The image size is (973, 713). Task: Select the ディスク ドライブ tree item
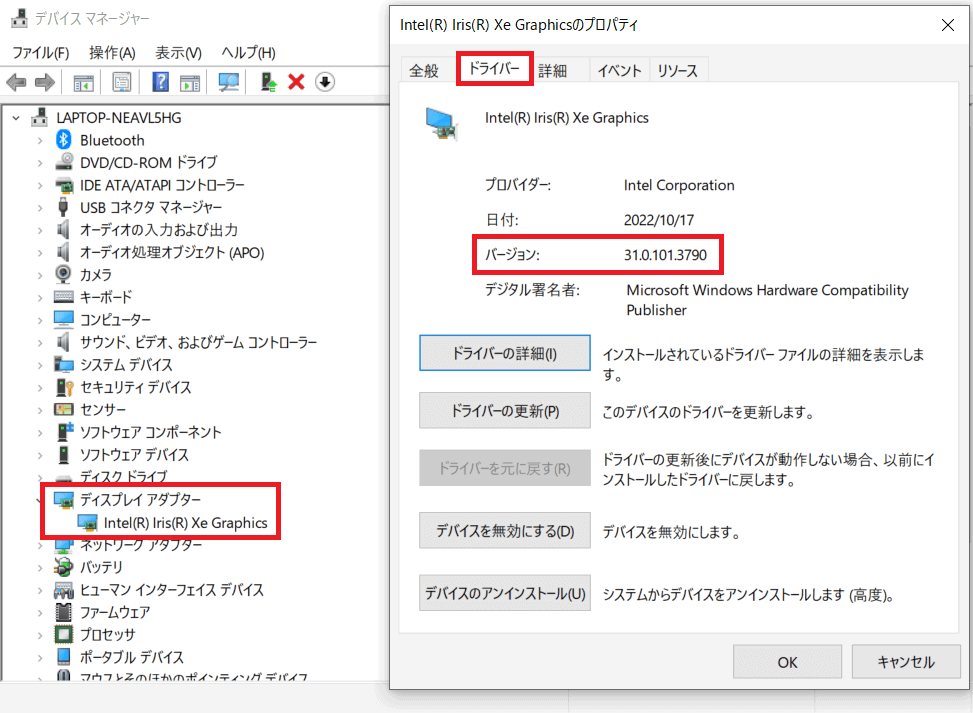click(123, 477)
